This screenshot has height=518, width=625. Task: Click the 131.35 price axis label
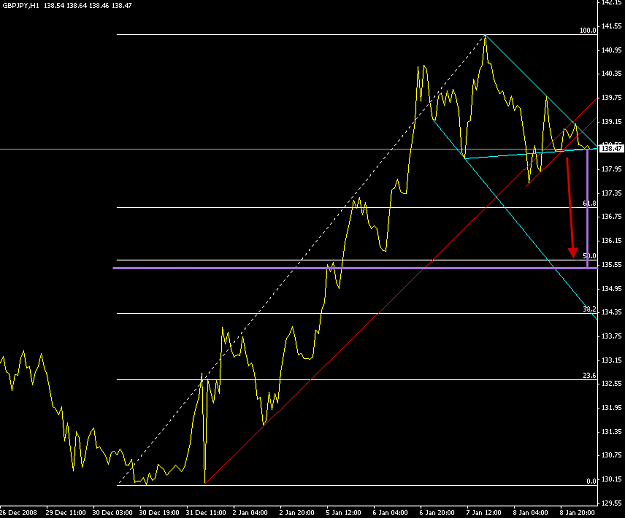click(x=611, y=432)
